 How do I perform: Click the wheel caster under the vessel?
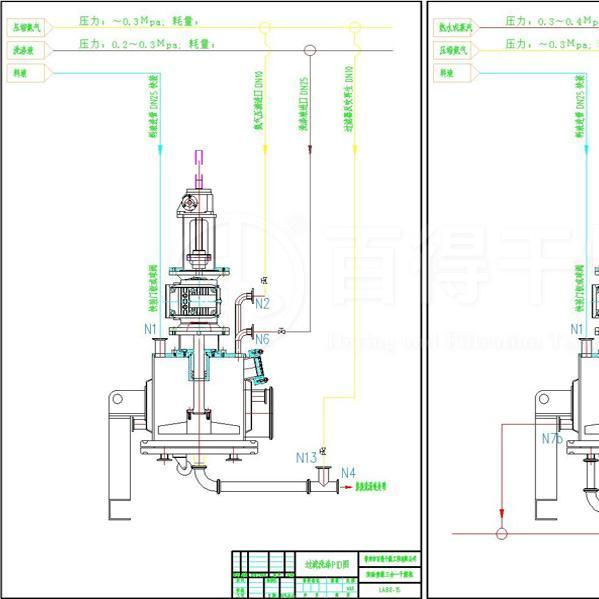coord(183,466)
